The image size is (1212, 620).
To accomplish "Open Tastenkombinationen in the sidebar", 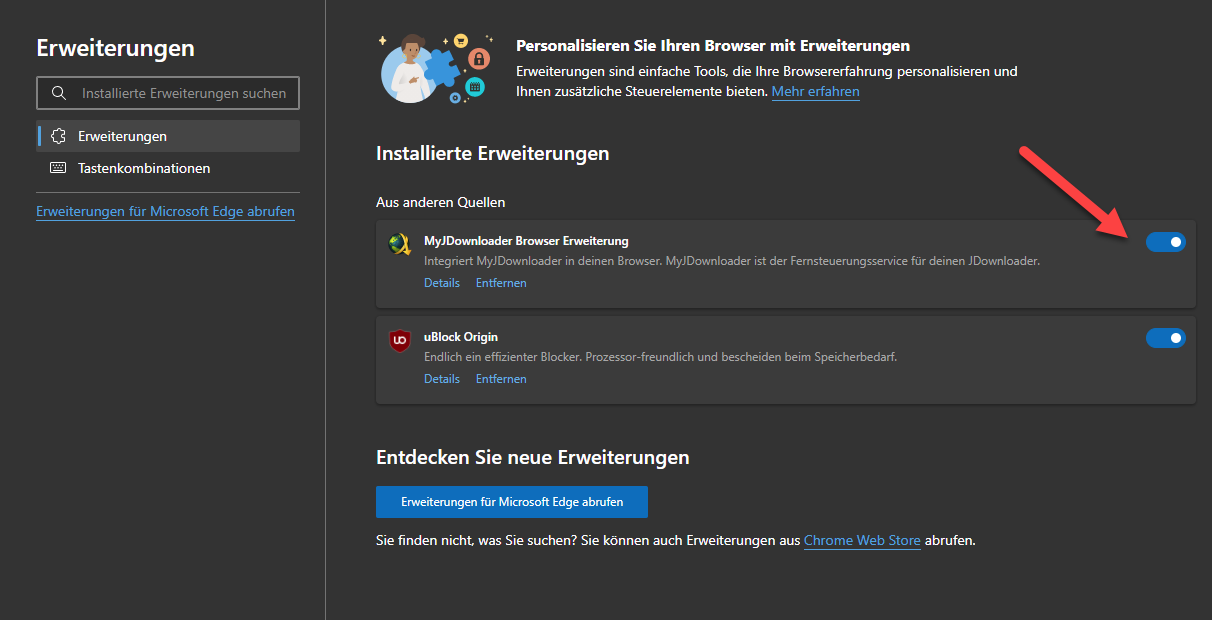I will [168, 168].
